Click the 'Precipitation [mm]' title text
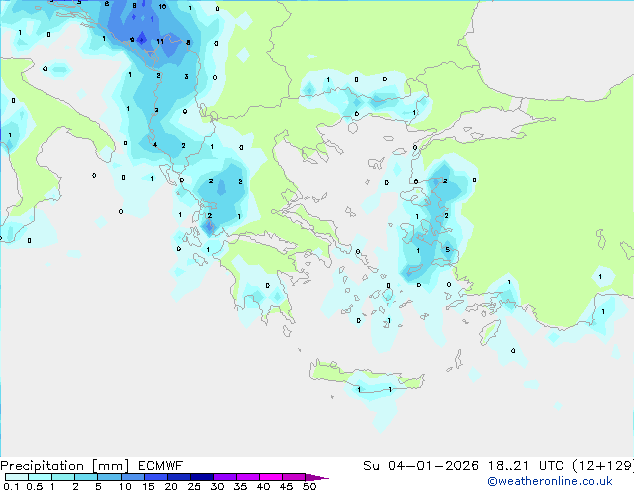The width and height of the screenshot is (634, 490). click(65, 466)
